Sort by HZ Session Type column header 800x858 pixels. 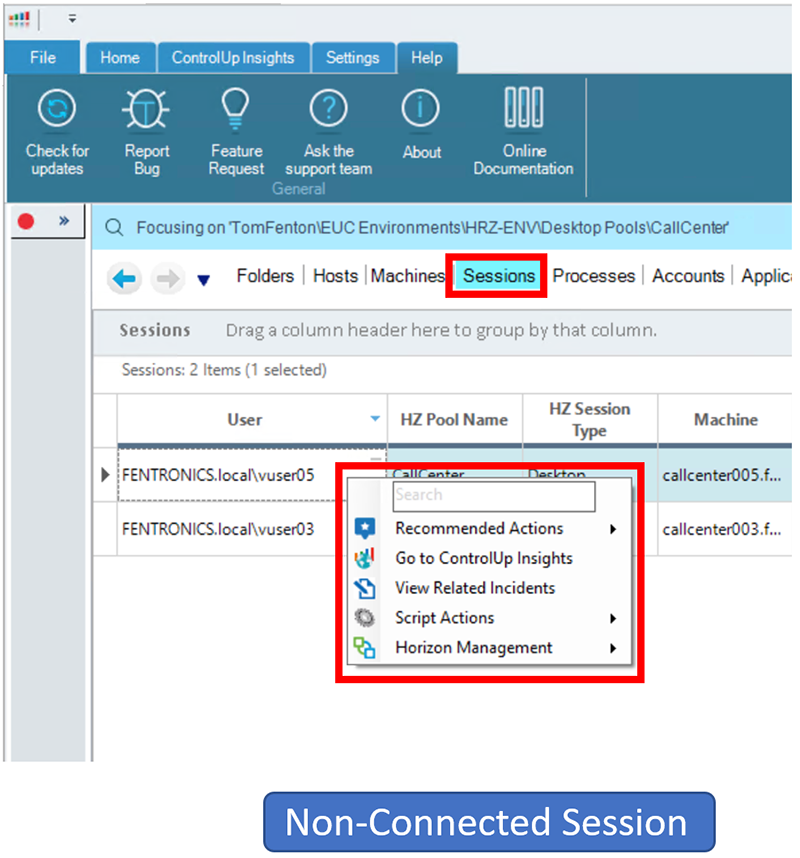[x=590, y=419]
